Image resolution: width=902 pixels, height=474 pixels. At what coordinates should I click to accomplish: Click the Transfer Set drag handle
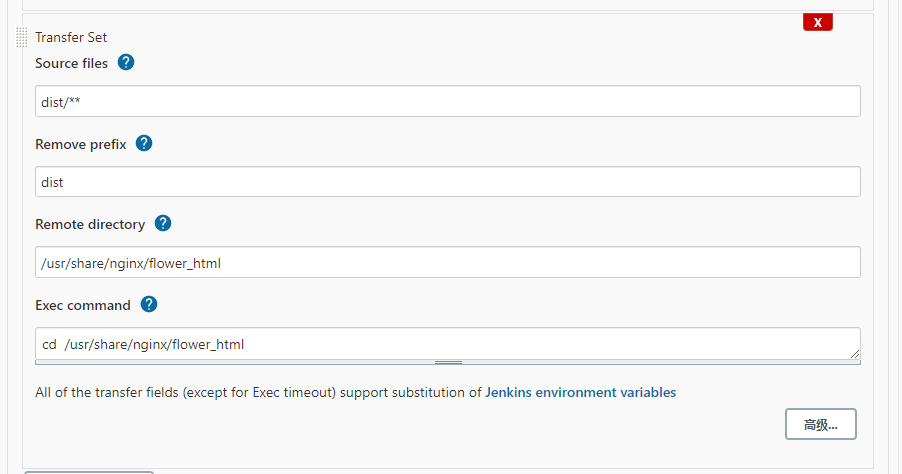pyautogui.click(x=21, y=38)
